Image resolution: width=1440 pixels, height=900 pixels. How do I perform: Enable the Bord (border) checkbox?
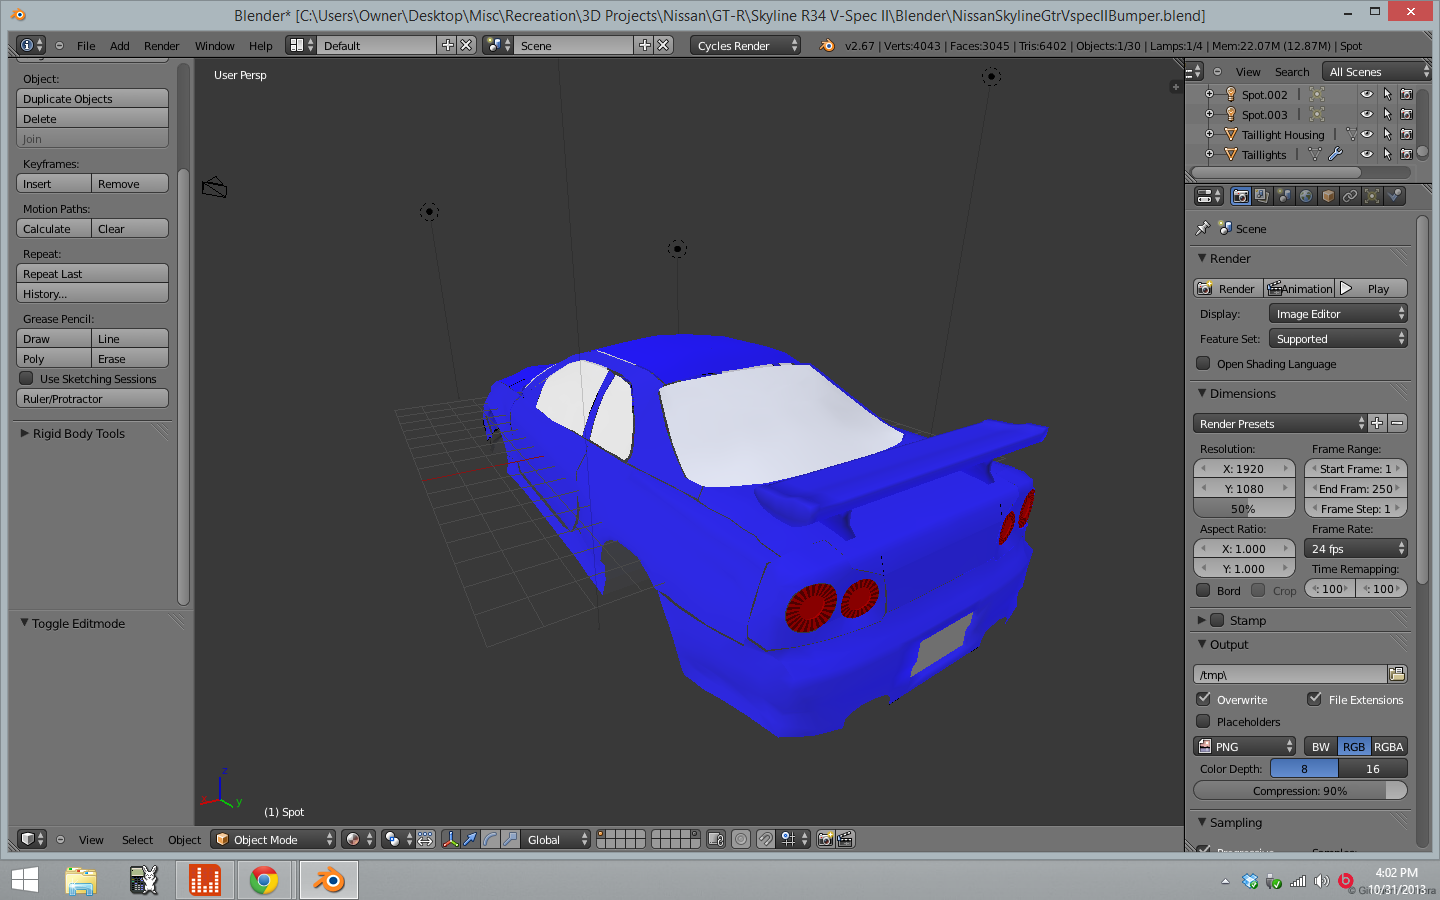coord(1204,590)
